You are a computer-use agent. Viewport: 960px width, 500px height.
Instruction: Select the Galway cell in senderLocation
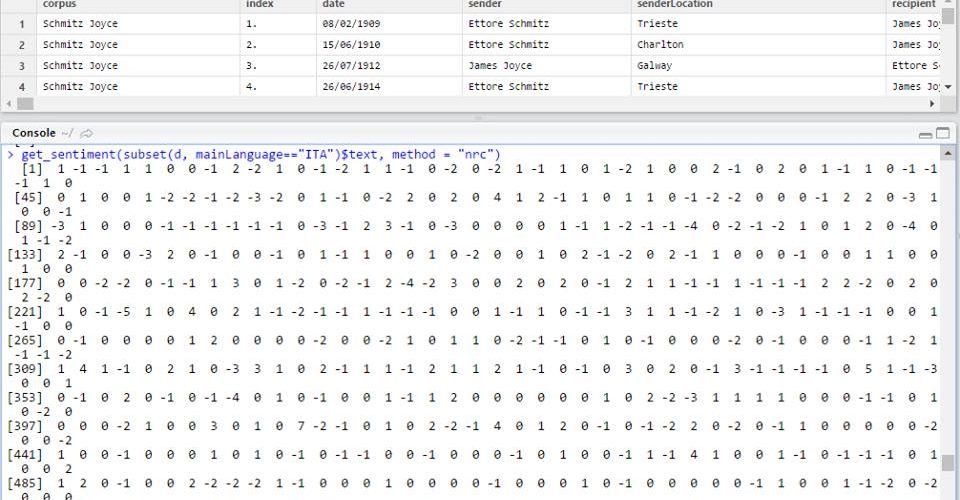tap(655, 66)
